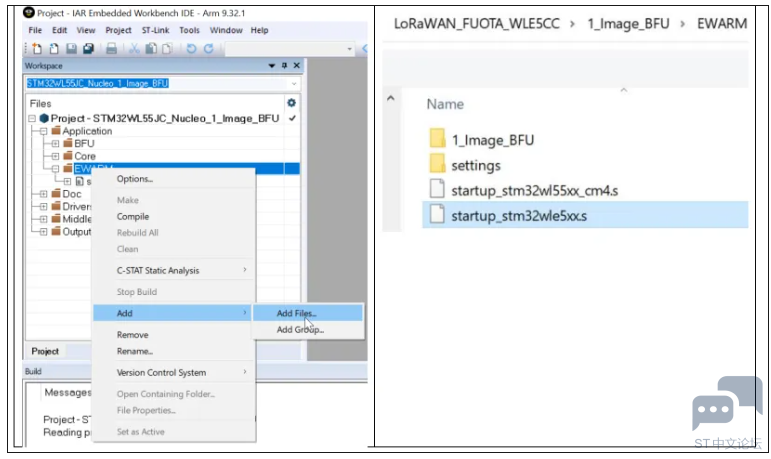This screenshot has height=459, width=771.
Task: Click the Save All toolbar icon
Action: [89, 48]
